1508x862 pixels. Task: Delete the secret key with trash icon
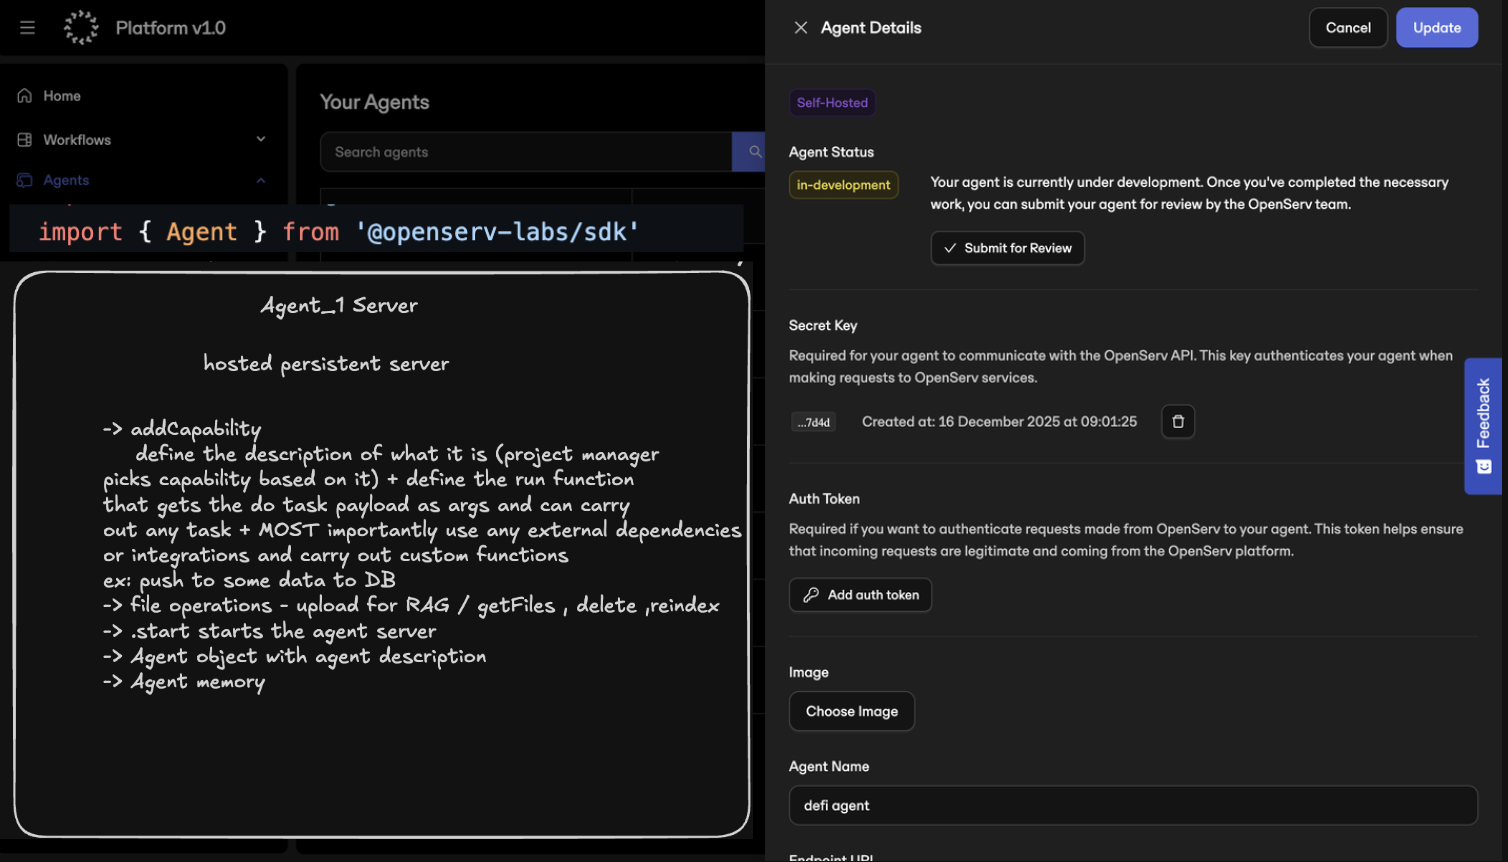(1178, 422)
